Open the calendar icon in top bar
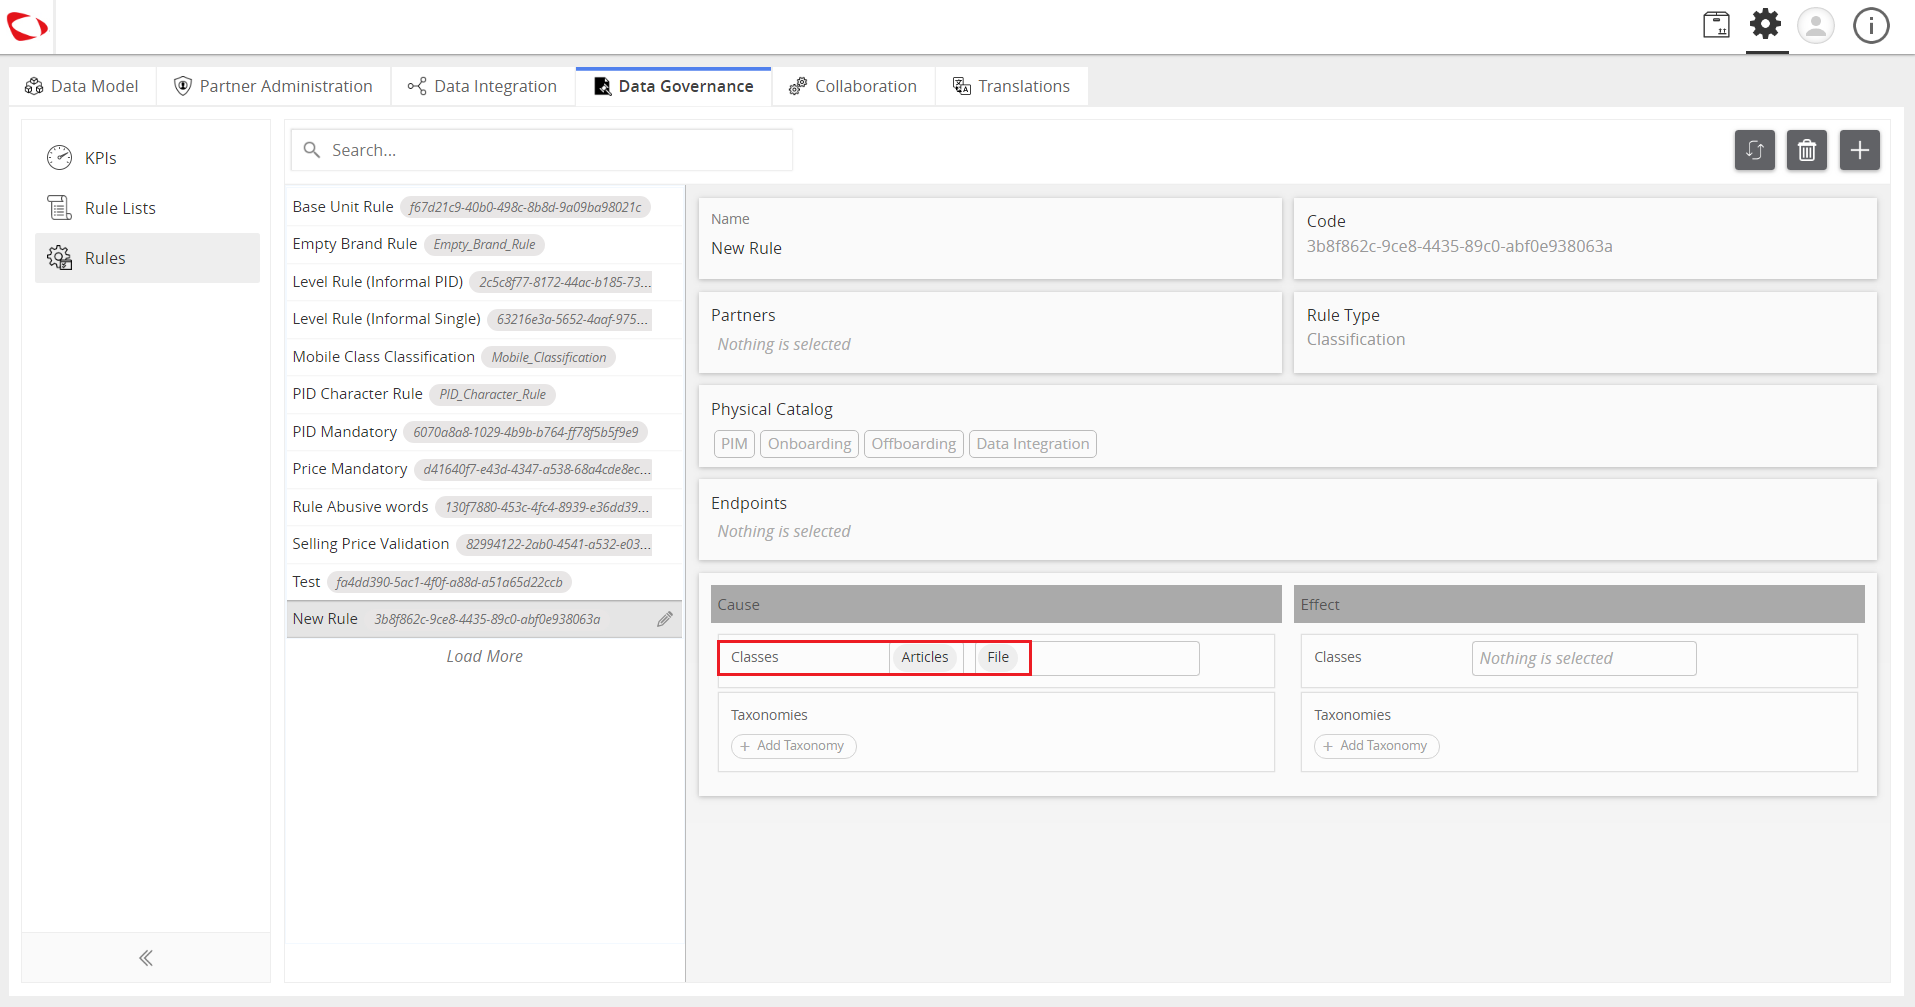The height and width of the screenshot is (1007, 1915). point(1716,25)
